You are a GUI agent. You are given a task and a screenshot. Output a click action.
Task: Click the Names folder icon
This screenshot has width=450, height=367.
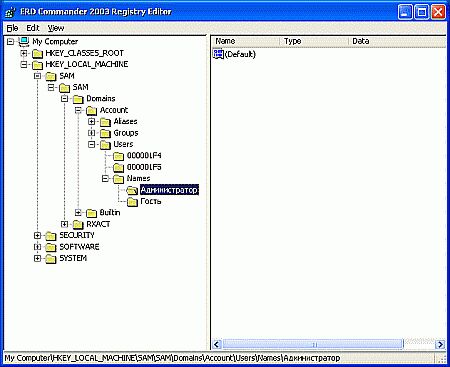click(x=118, y=179)
